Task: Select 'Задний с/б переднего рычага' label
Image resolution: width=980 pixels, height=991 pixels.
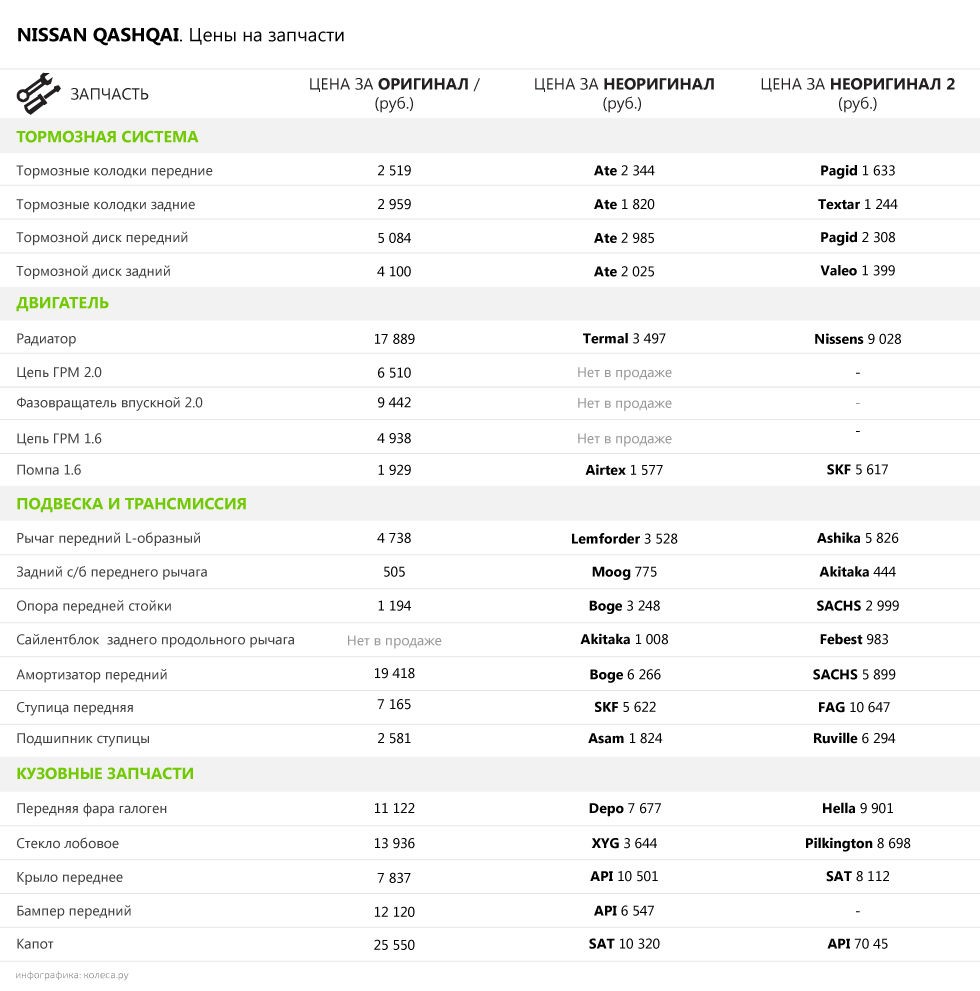Action: 112,572
